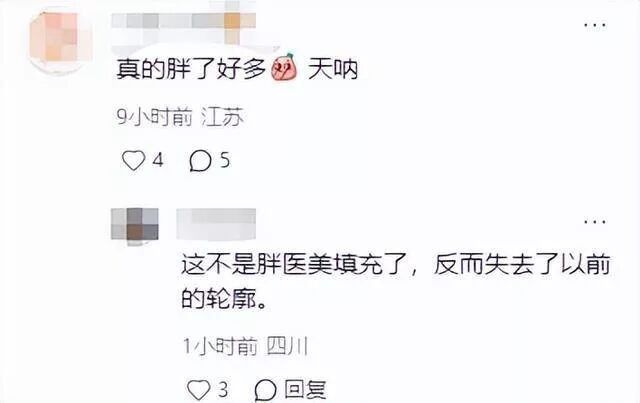Image resolution: width=640 pixels, height=403 pixels.
Task: Click the '1小时前 四川' reply timestamp
Action: pos(245,347)
